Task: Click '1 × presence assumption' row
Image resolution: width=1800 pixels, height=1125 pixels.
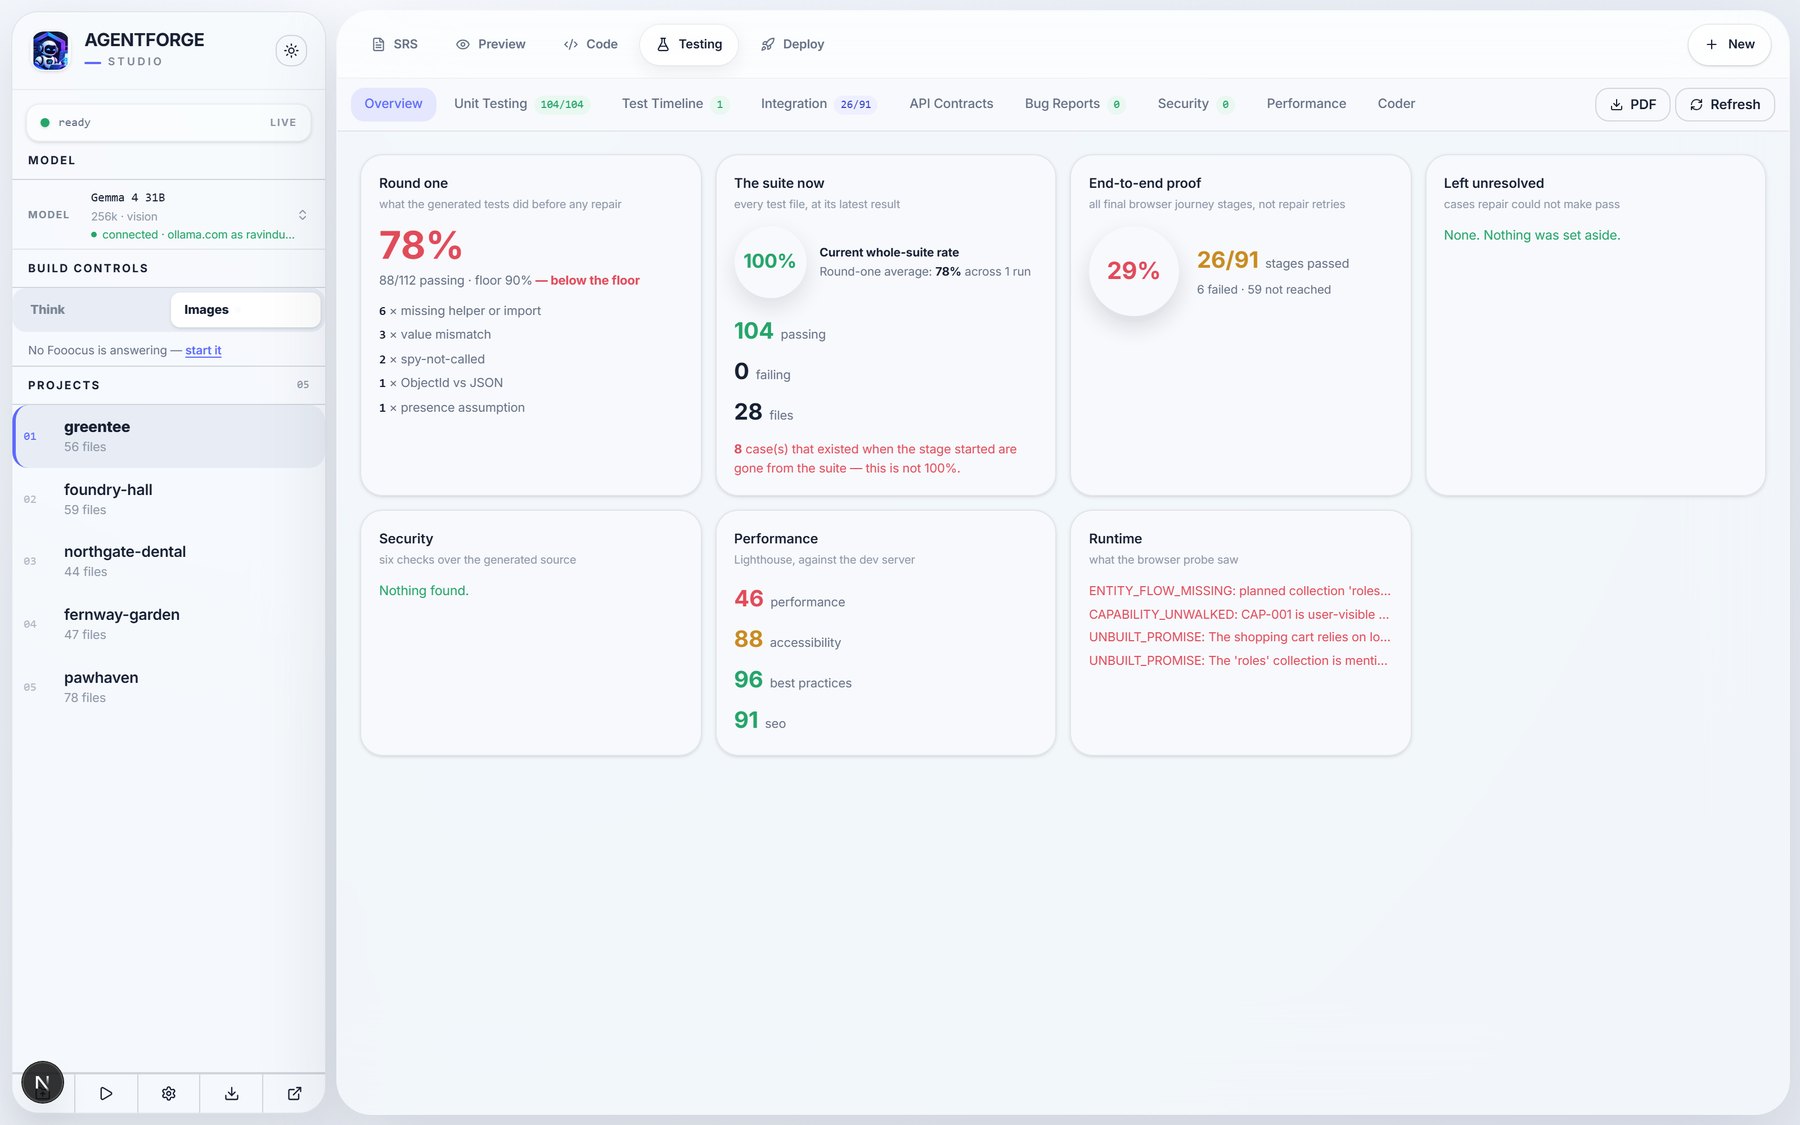Action: 452,408
